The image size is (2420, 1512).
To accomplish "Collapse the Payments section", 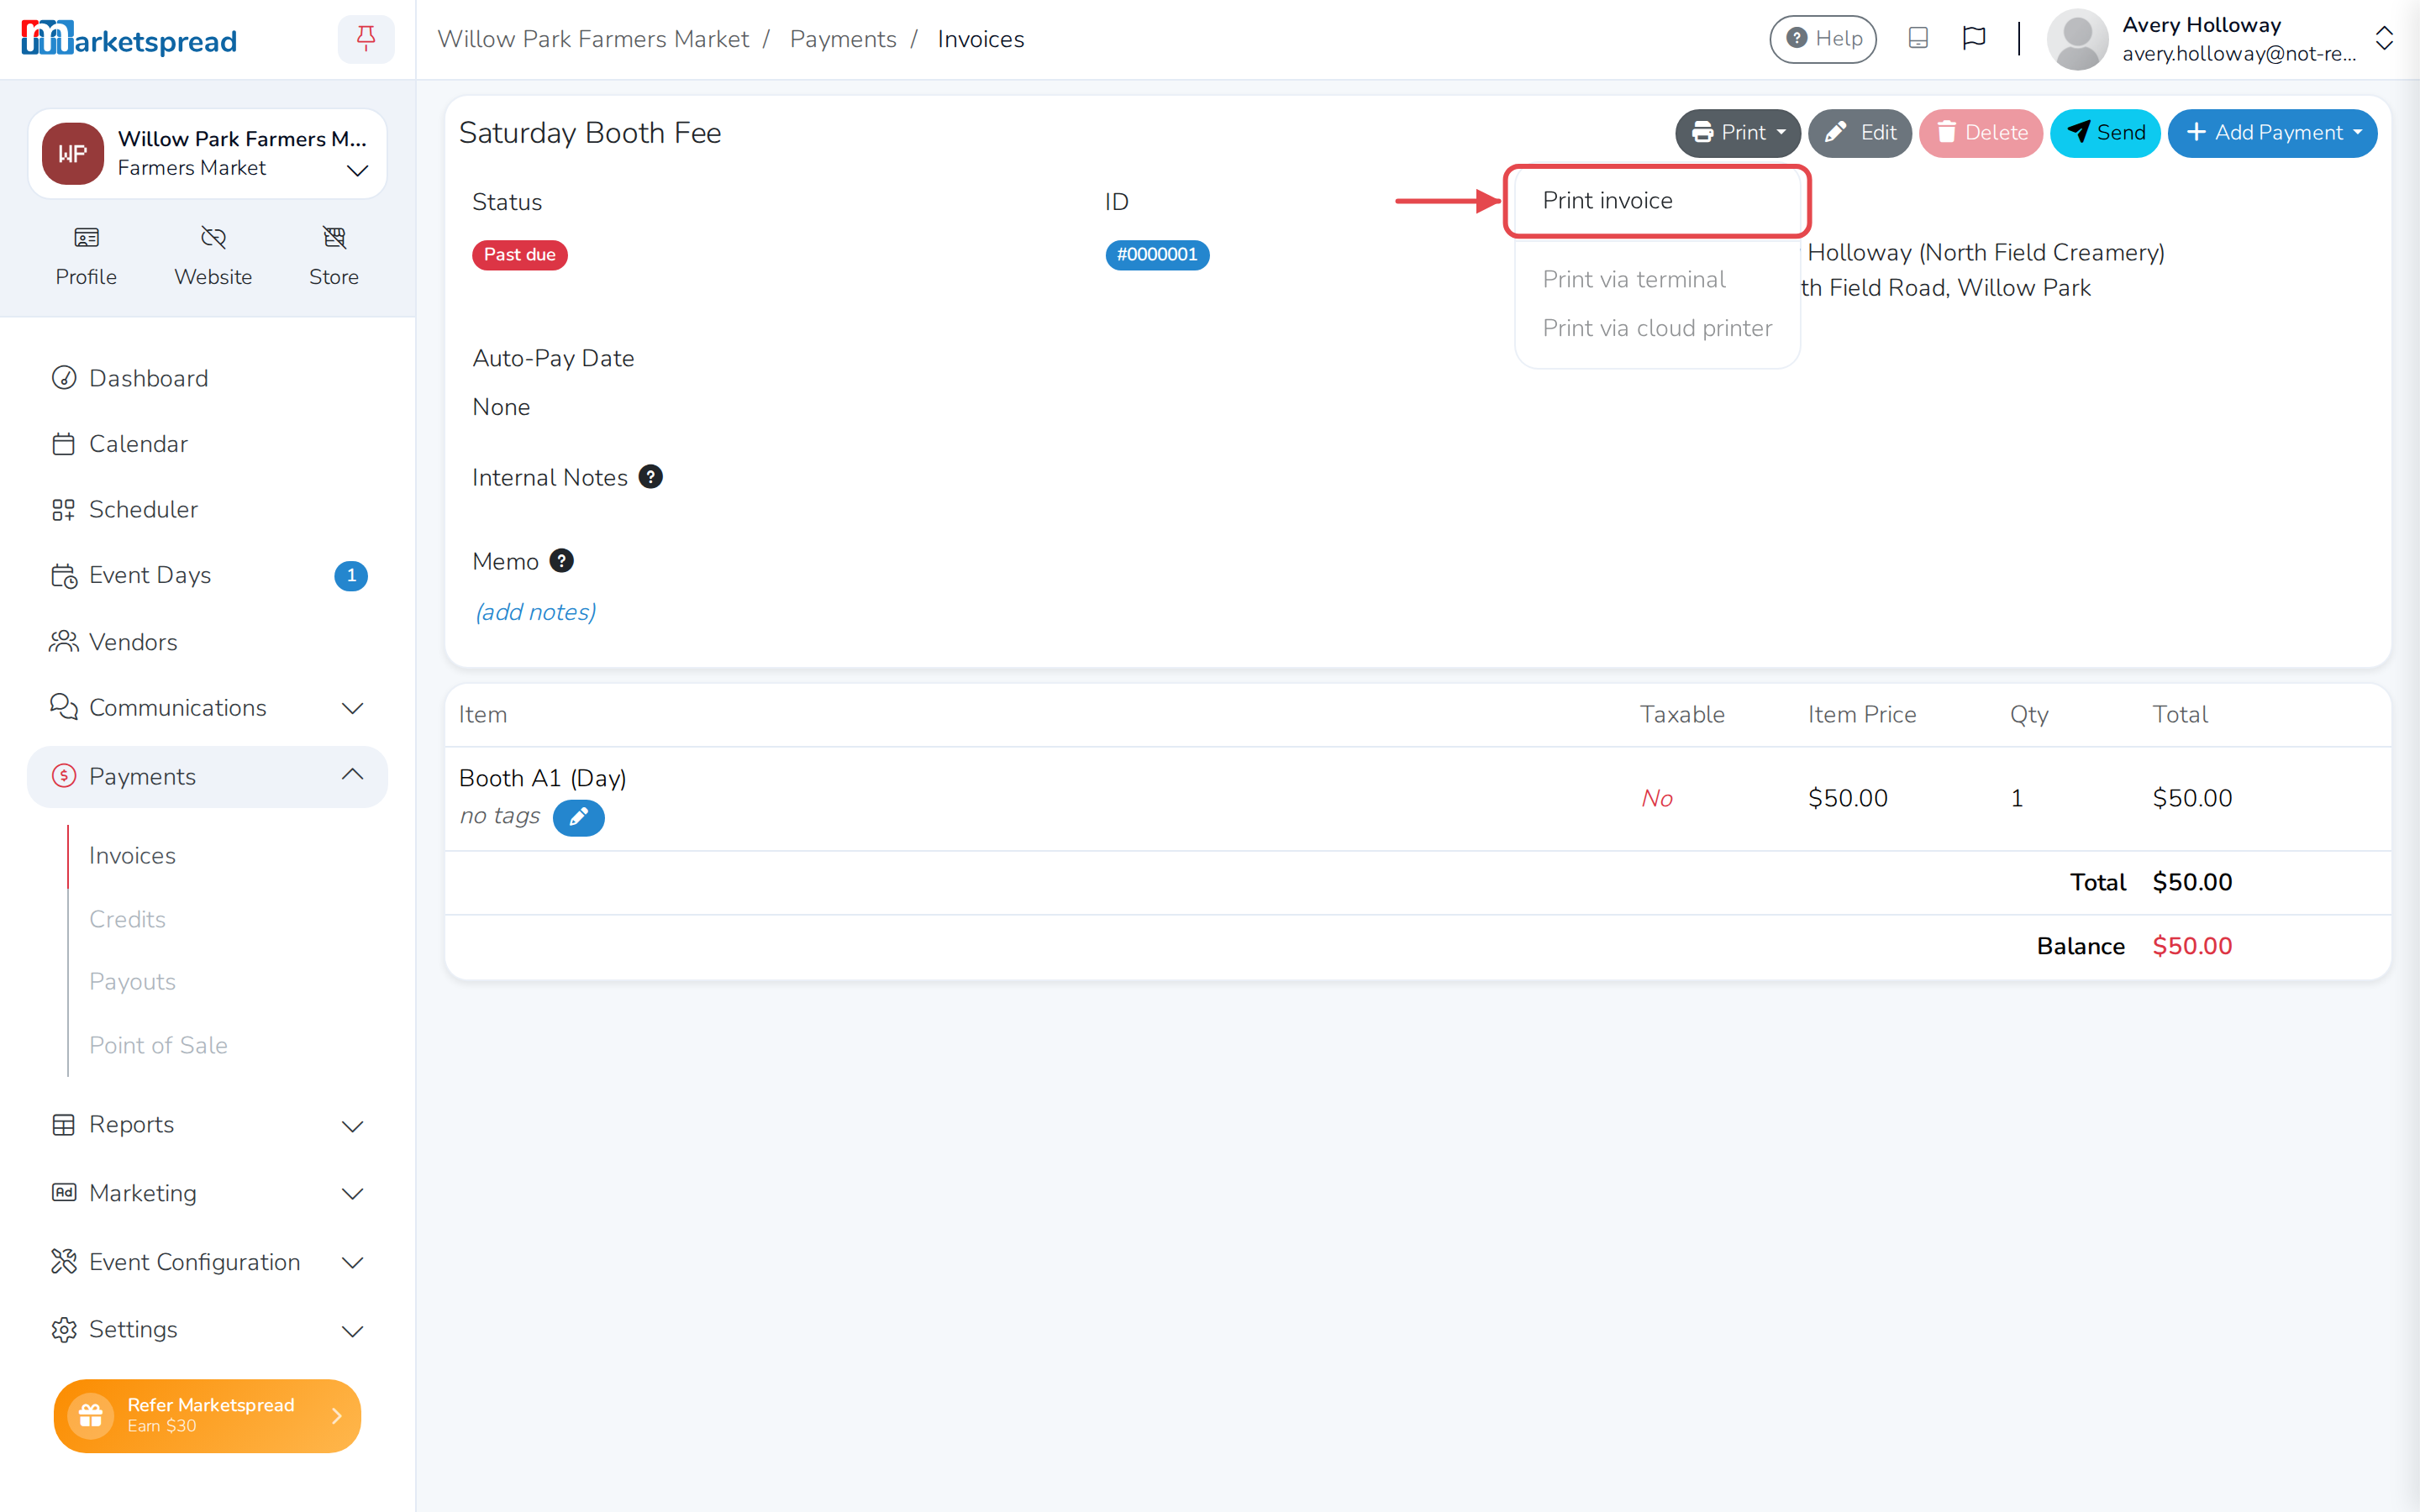I will pyautogui.click(x=207, y=776).
